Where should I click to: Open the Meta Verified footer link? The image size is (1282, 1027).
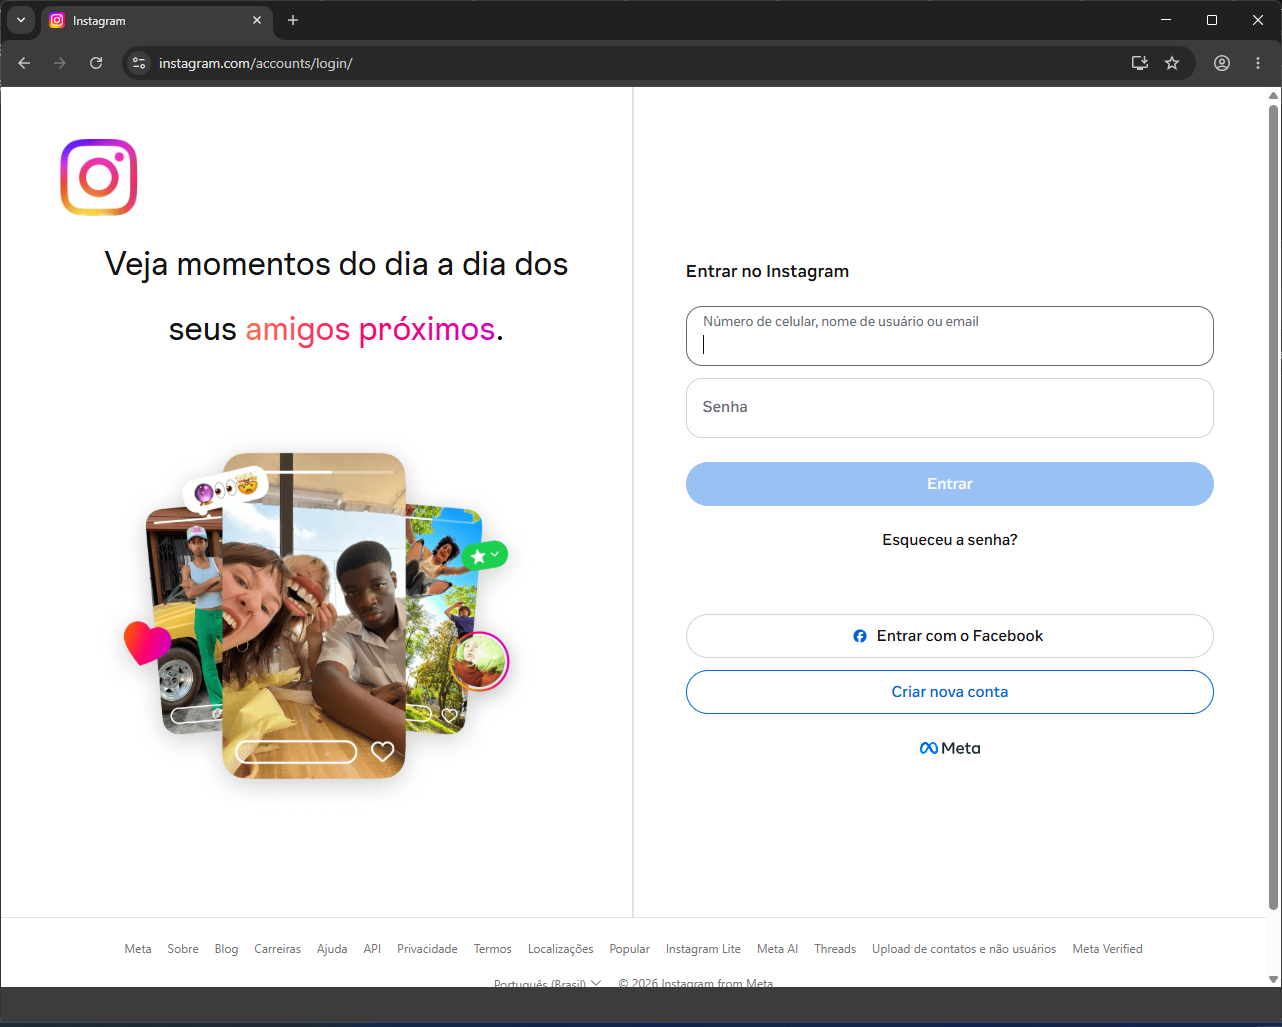coord(1107,949)
